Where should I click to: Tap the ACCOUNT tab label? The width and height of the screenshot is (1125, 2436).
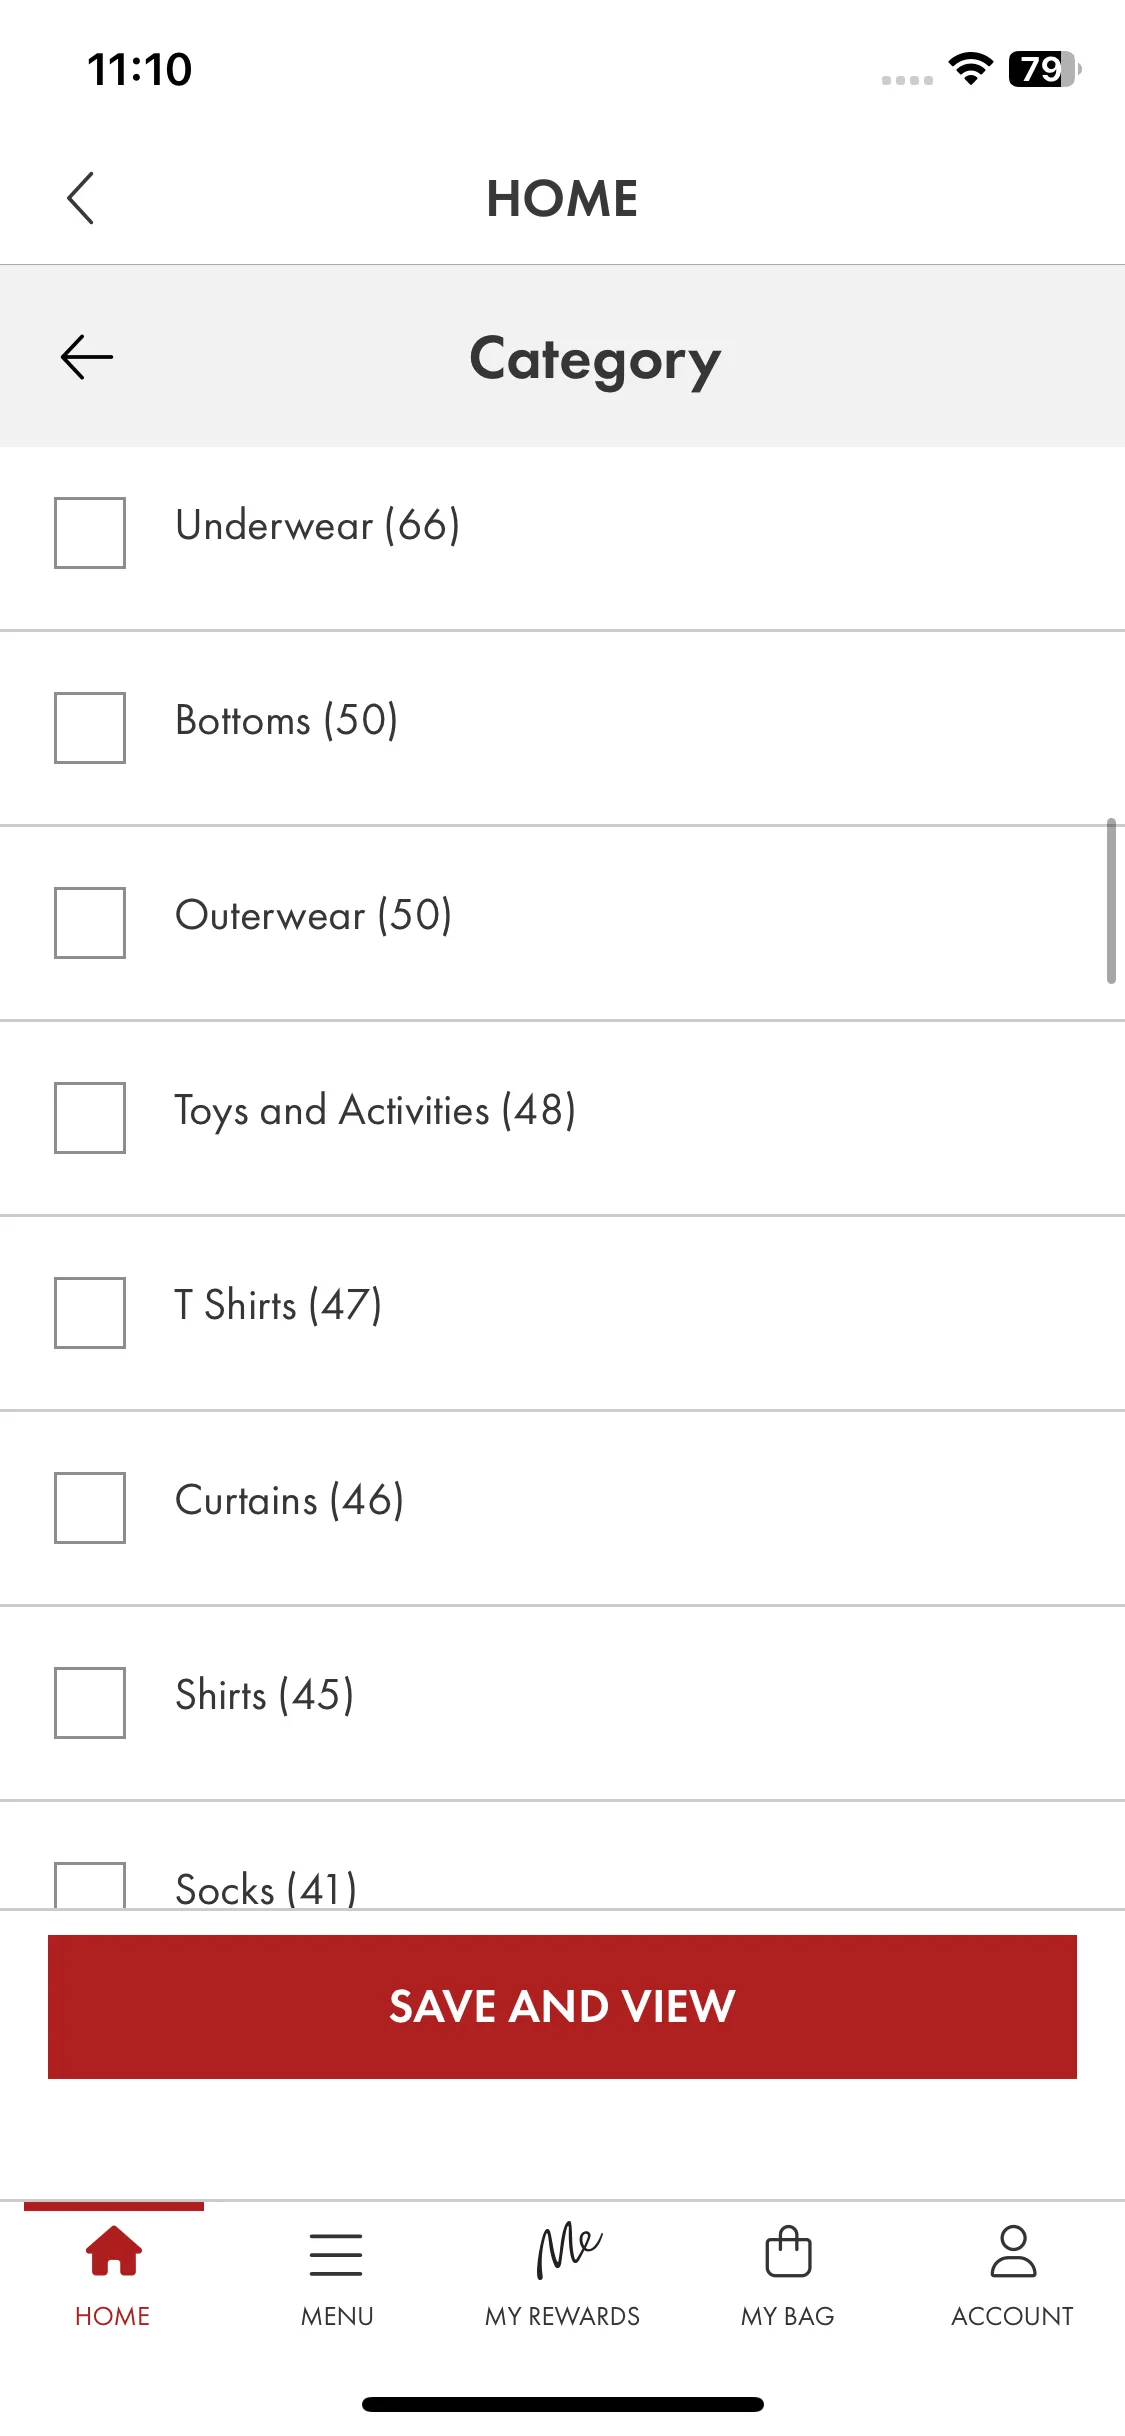pos(1012,2316)
